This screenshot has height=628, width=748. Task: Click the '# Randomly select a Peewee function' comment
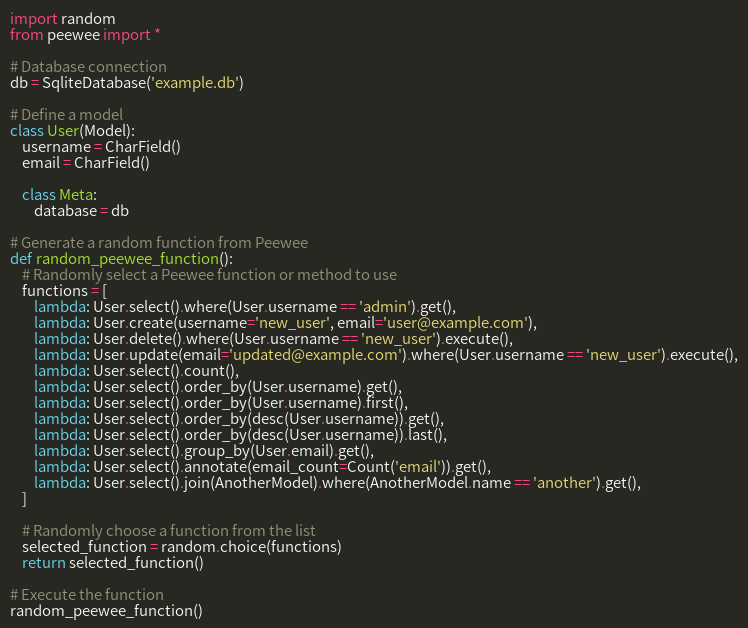click(x=209, y=275)
